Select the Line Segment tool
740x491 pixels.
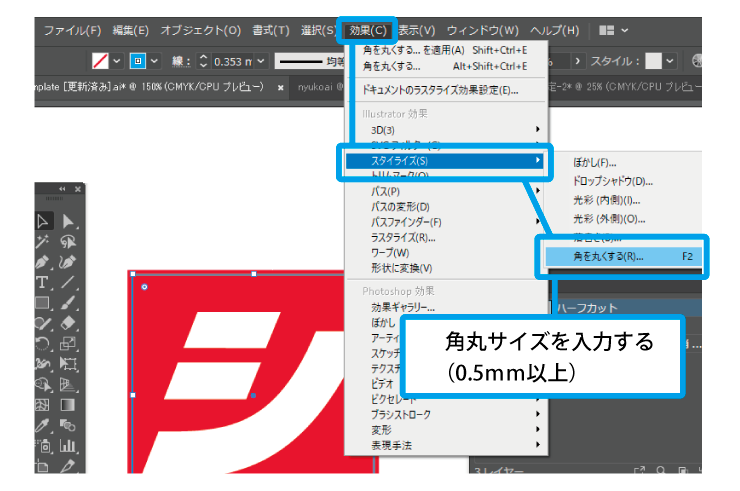point(68,282)
